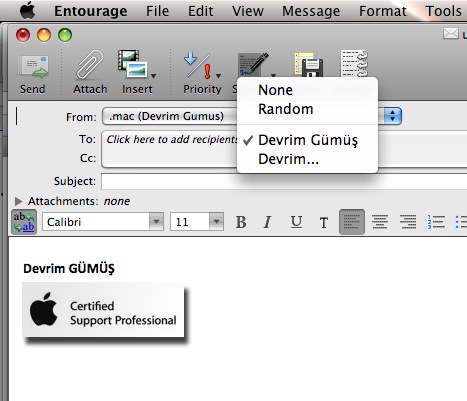
Task: Select align right button
Action: click(x=408, y=222)
